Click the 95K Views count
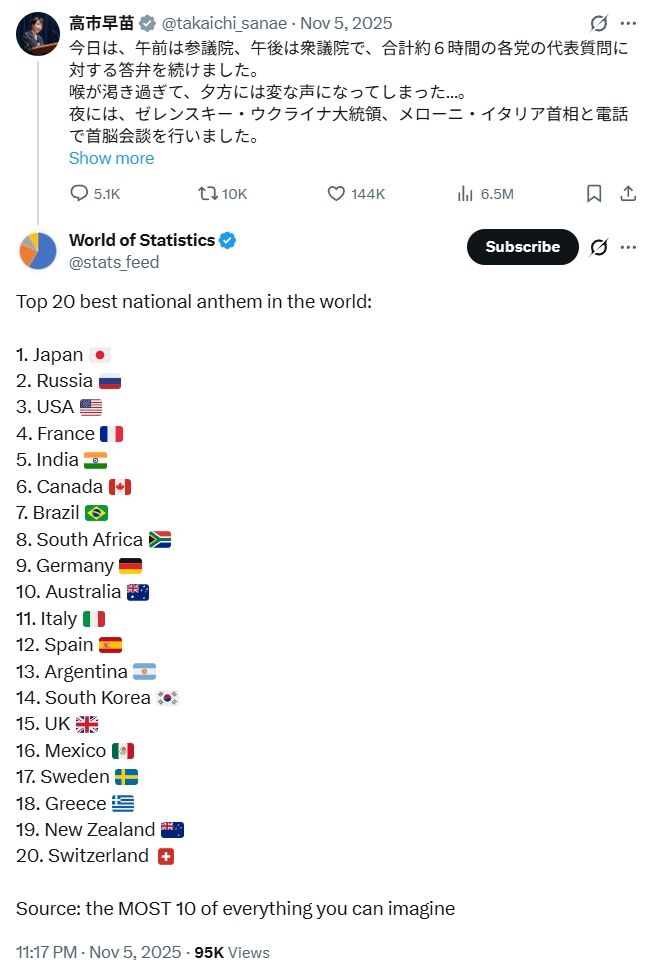 click(x=231, y=952)
